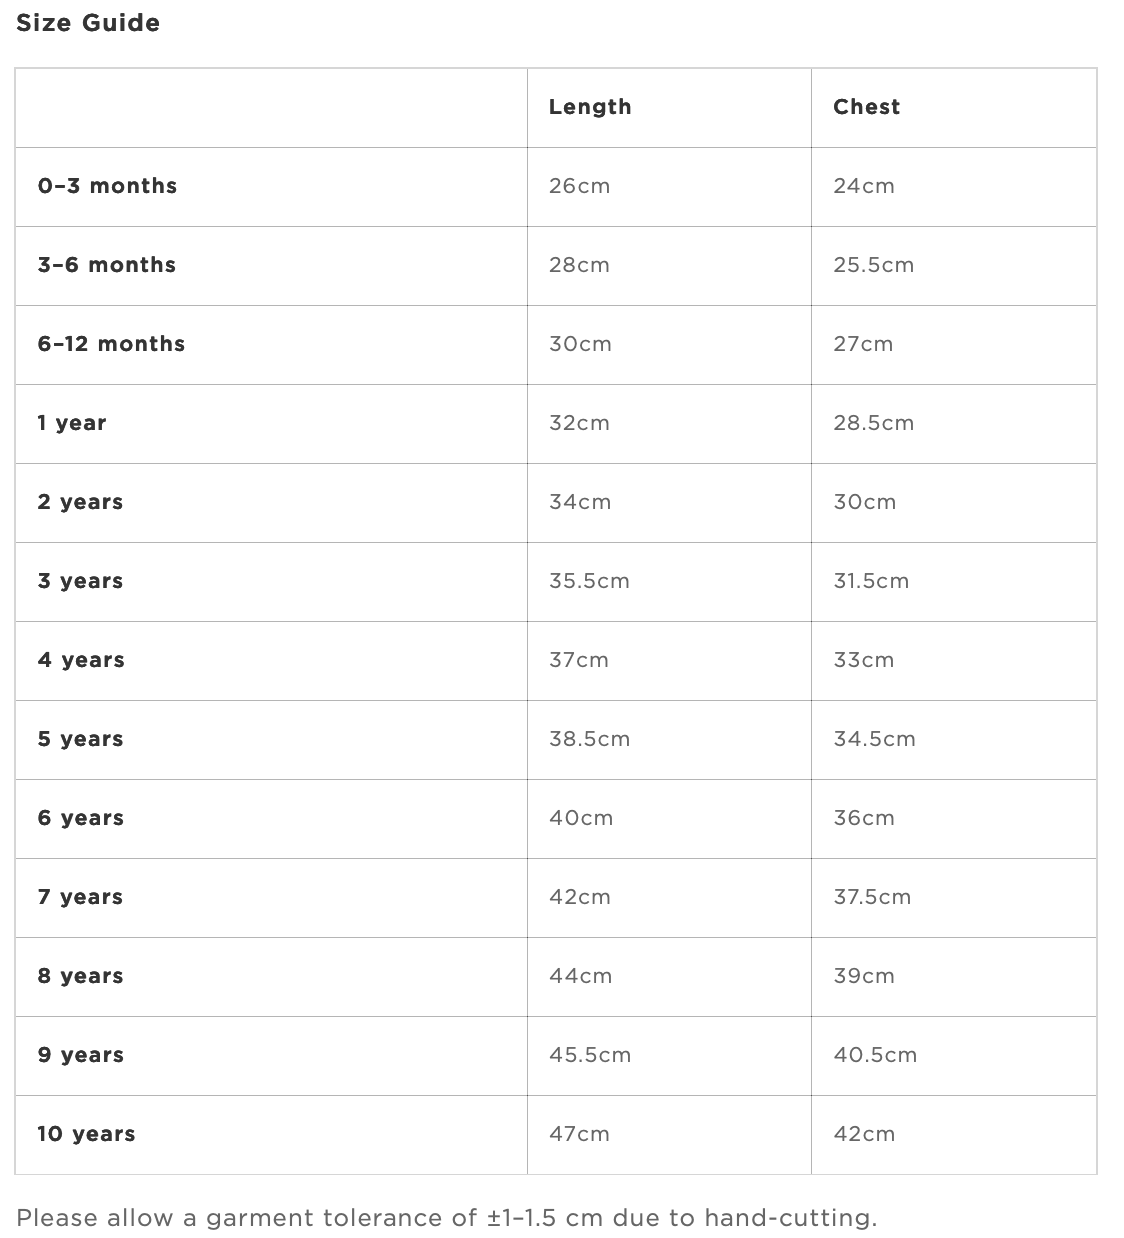The image size is (1124, 1238).
Task: Click the 33cm chest for 4 years
Action: [x=863, y=660]
